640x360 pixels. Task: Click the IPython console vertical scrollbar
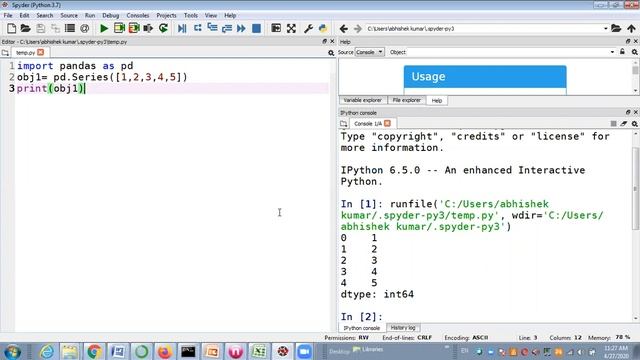[636, 188]
